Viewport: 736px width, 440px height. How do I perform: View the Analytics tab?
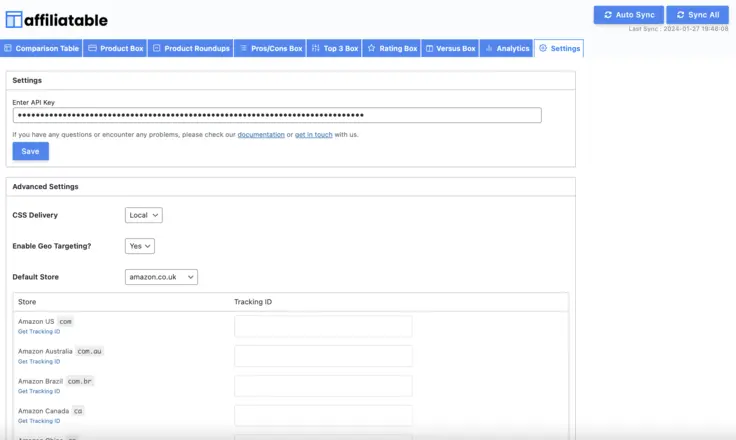click(506, 48)
